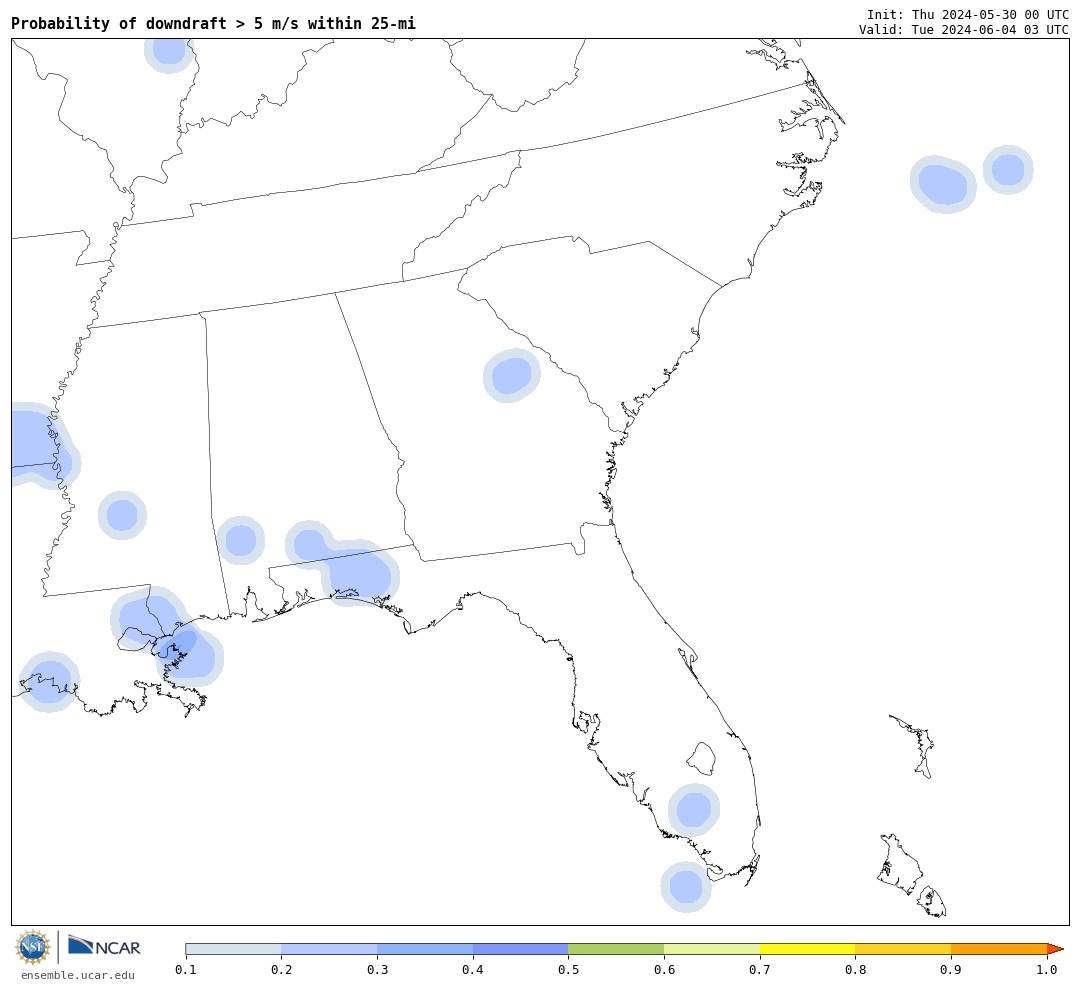Click the ensemble.ucar.edu text
Viewport: 1080px width, 988px height.
coord(78,975)
